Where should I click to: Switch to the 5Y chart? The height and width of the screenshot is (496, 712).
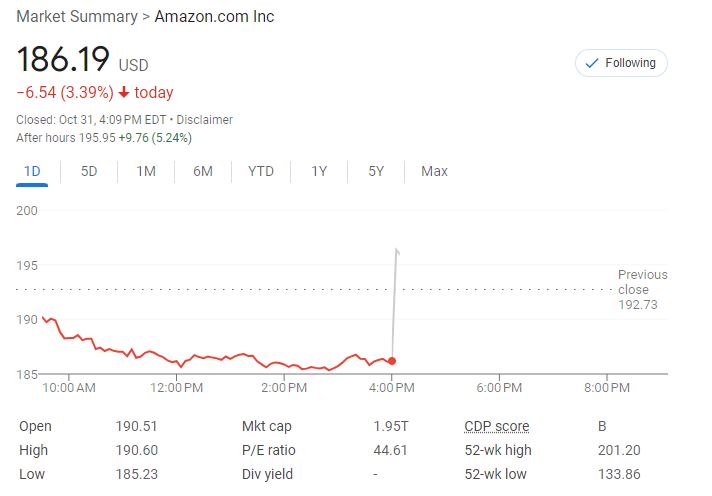[376, 171]
